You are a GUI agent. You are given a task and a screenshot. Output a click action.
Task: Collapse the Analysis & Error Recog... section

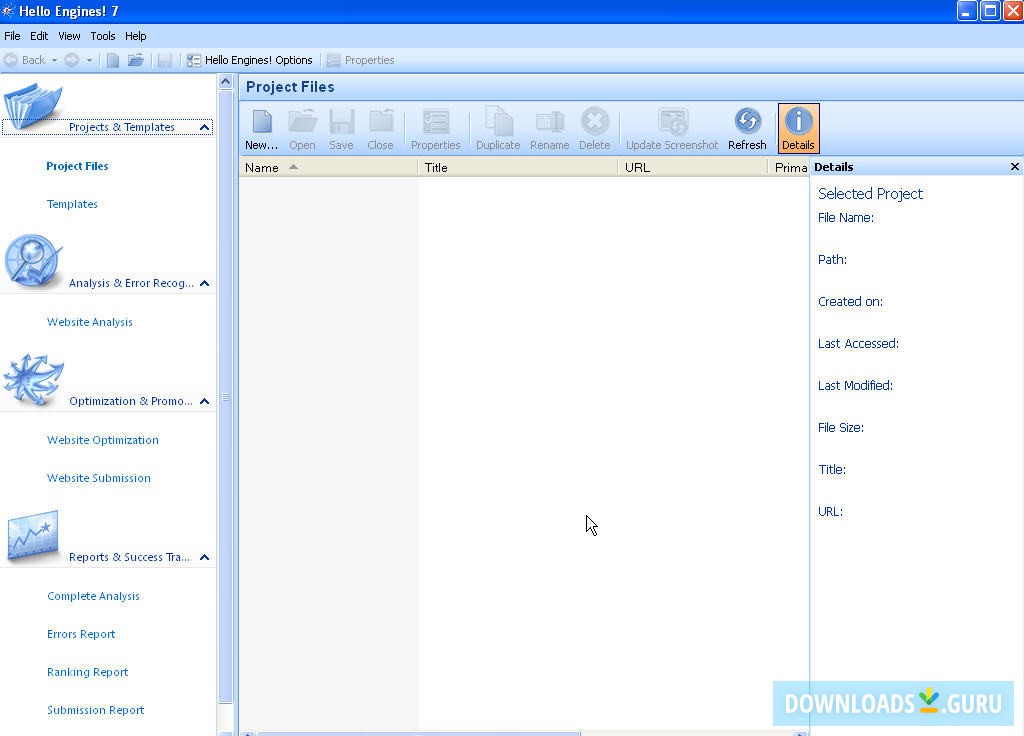coord(204,283)
